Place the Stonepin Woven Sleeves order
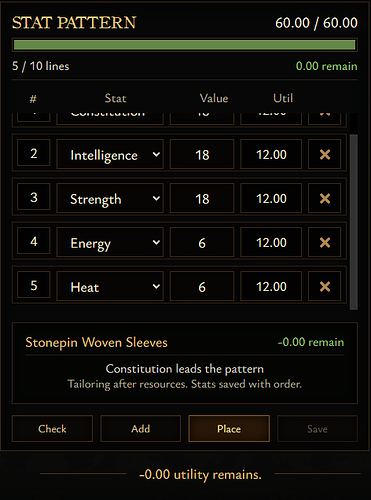The width and height of the screenshot is (371, 500). (x=229, y=429)
